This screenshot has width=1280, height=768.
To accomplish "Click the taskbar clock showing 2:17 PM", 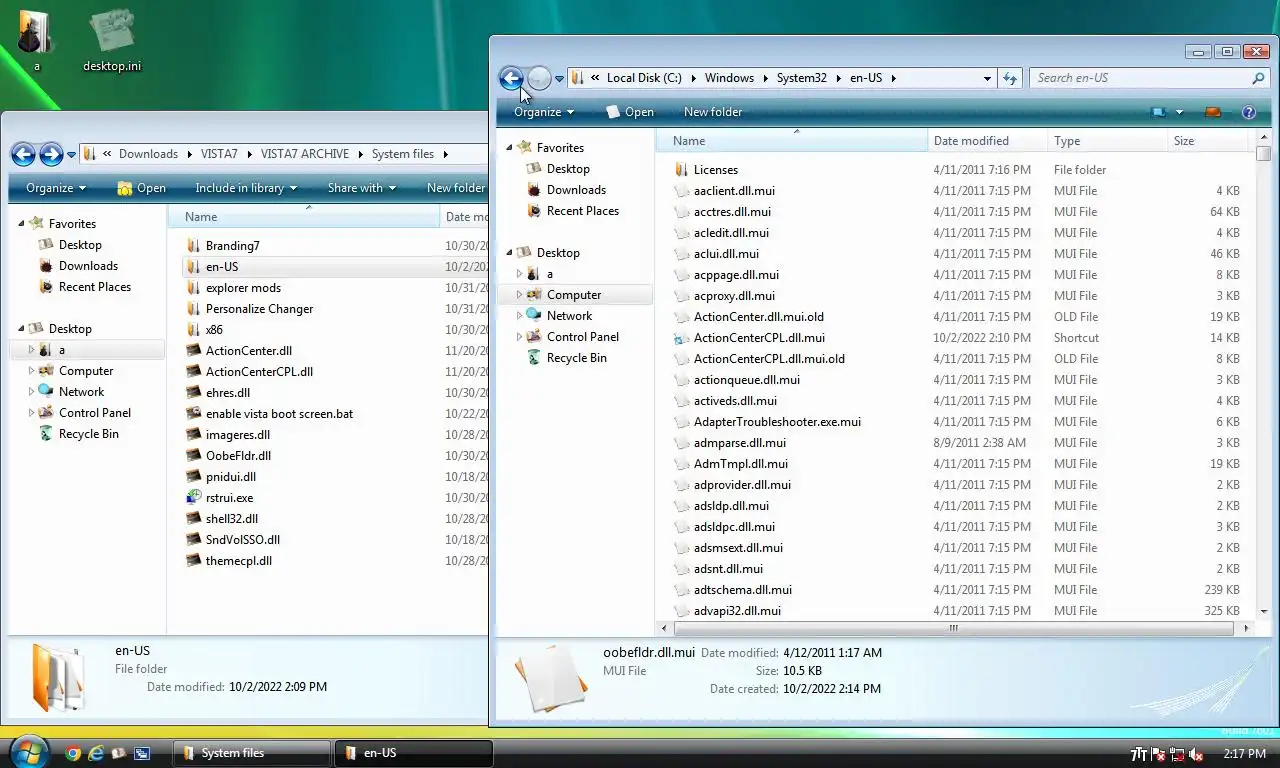I will pos(1244,754).
